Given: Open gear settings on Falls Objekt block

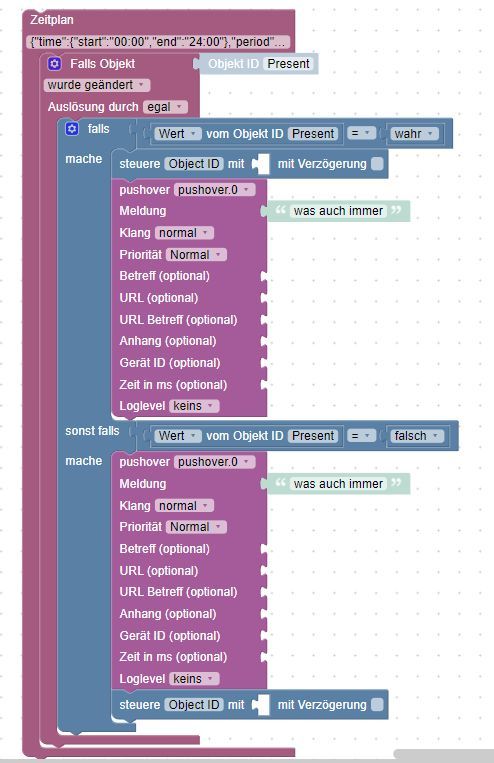Looking at the screenshot, I should 55,64.
